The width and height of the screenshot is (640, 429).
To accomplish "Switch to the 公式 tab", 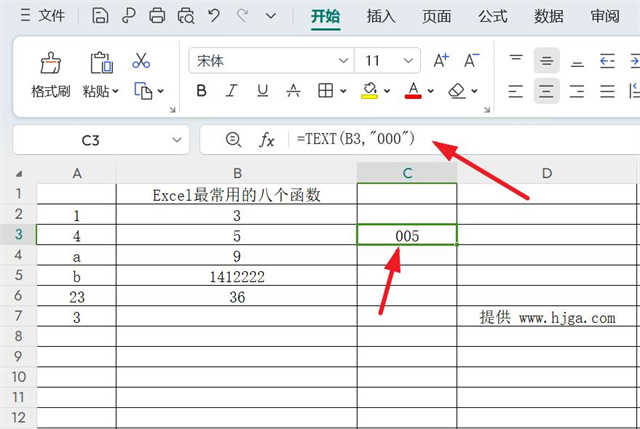I will pyautogui.click(x=493, y=17).
